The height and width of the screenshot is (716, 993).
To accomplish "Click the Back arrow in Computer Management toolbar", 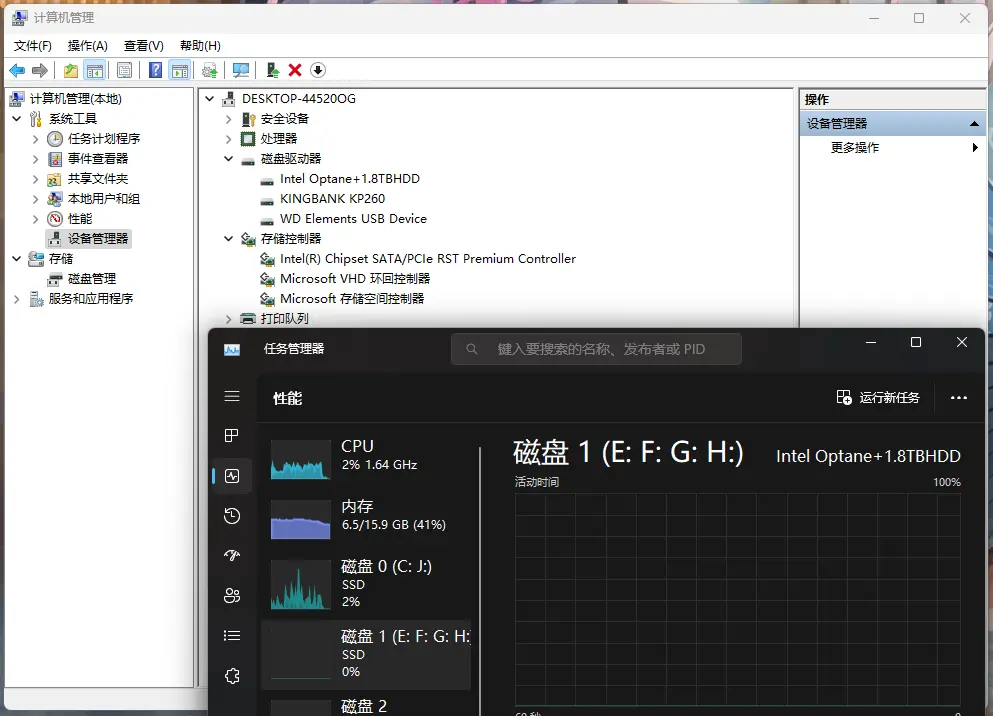I will tap(17, 70).
